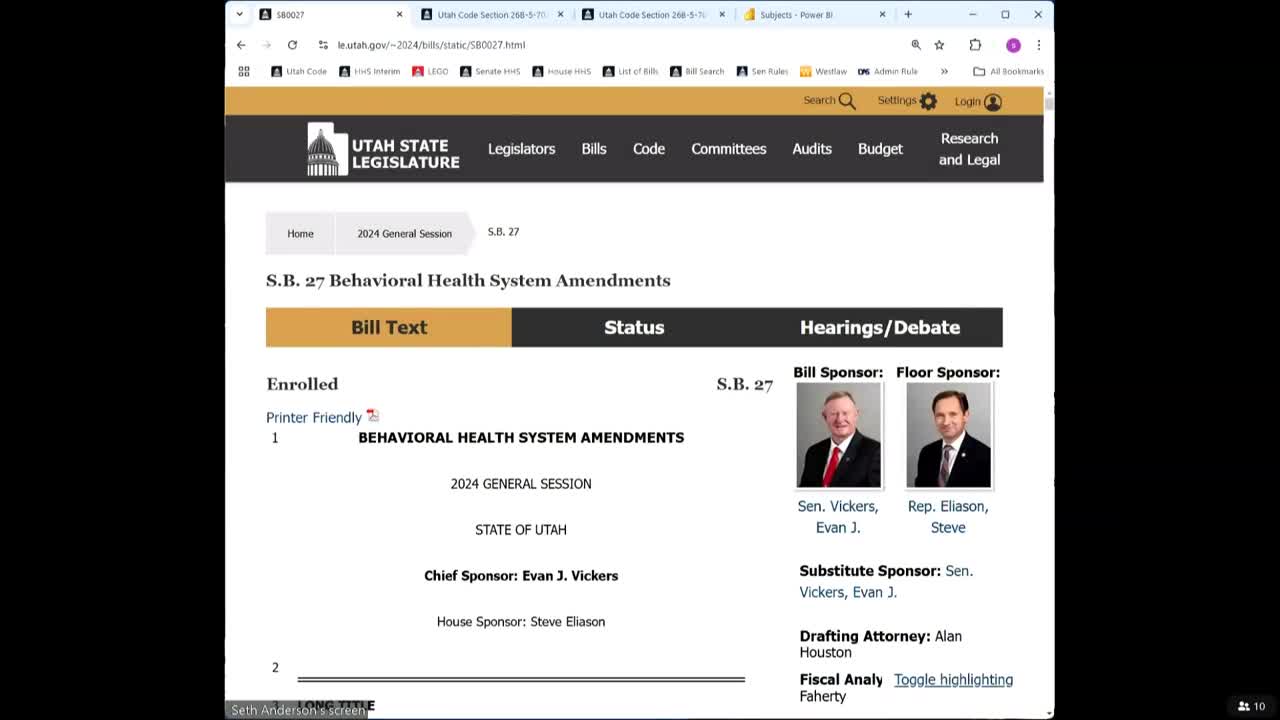Bookmark this page via the star icon
Viewport: 1280px width, 720px height.
[x=938, y=45]
